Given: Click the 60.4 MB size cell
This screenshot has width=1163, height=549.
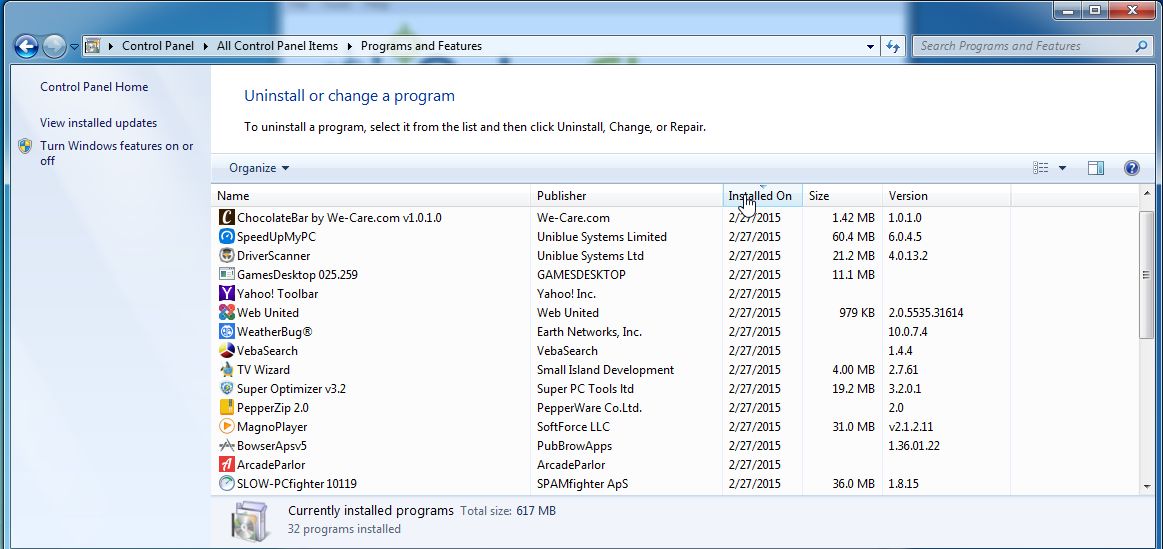Looking at the screenshot, I should pos(853,237).
